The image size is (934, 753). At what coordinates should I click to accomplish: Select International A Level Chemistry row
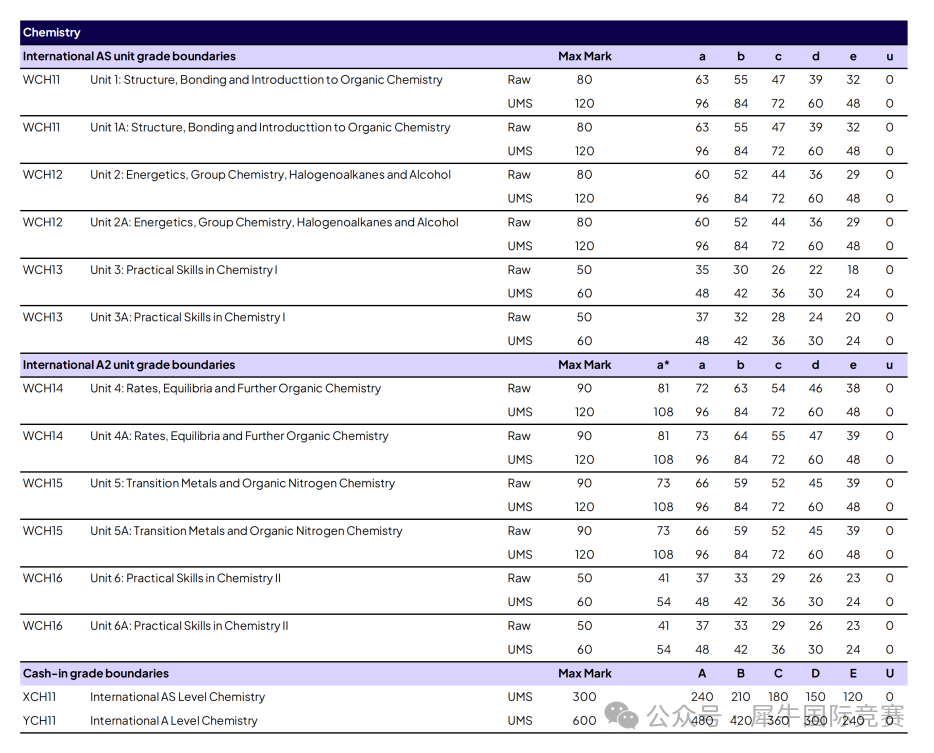[173, 721]
